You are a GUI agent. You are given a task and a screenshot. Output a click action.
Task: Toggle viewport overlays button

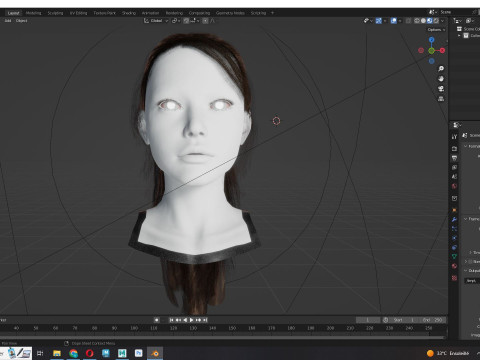[394, 21]
